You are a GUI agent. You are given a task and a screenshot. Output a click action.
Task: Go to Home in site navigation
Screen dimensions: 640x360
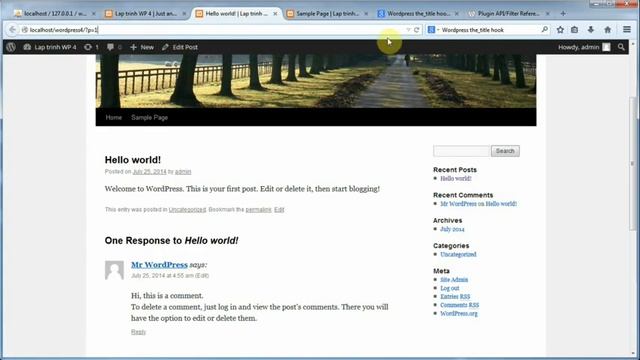coord(113,118)
